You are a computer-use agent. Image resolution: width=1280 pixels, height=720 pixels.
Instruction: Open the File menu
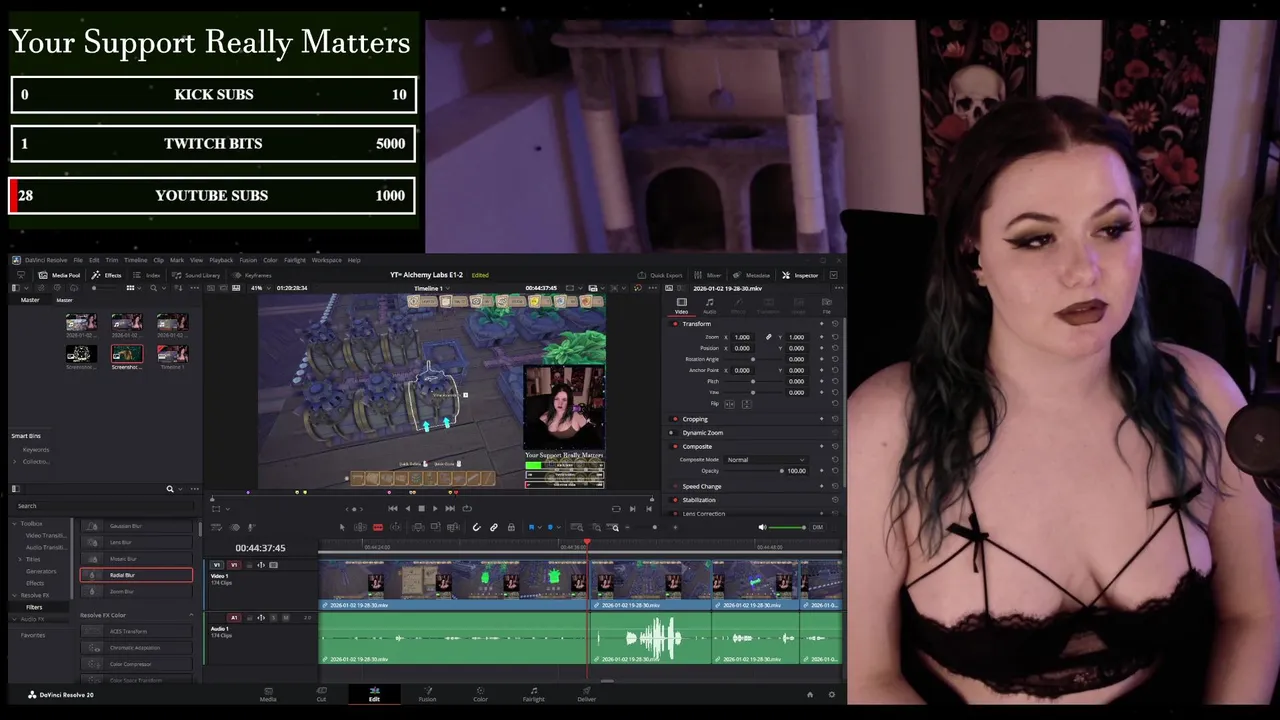(78, 260)
